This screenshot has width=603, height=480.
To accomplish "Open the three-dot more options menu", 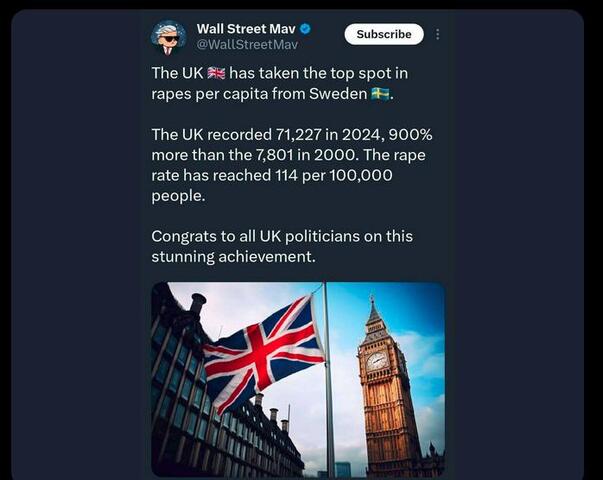I will [x=437, y=34].
